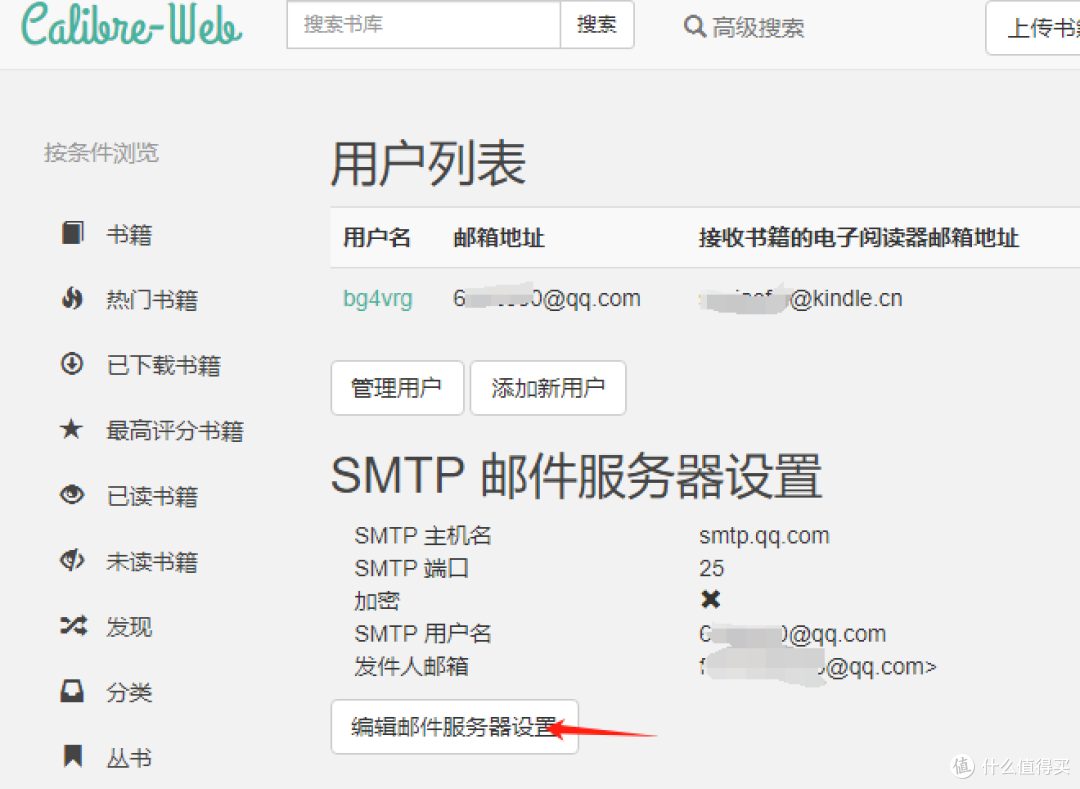Open 已读书籍 in the sidebar
The height and width of the screenshot is (789, 1080).
[x=152, y=496]
